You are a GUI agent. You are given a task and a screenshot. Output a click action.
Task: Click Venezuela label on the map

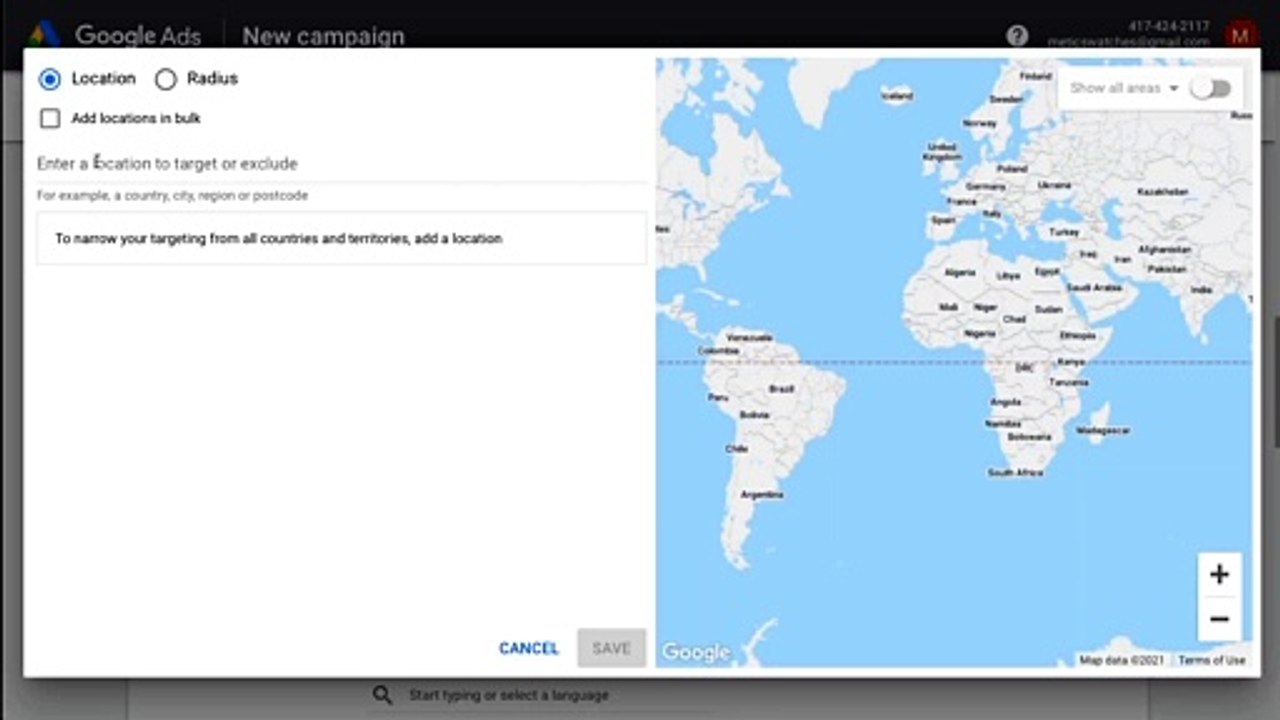750,338
